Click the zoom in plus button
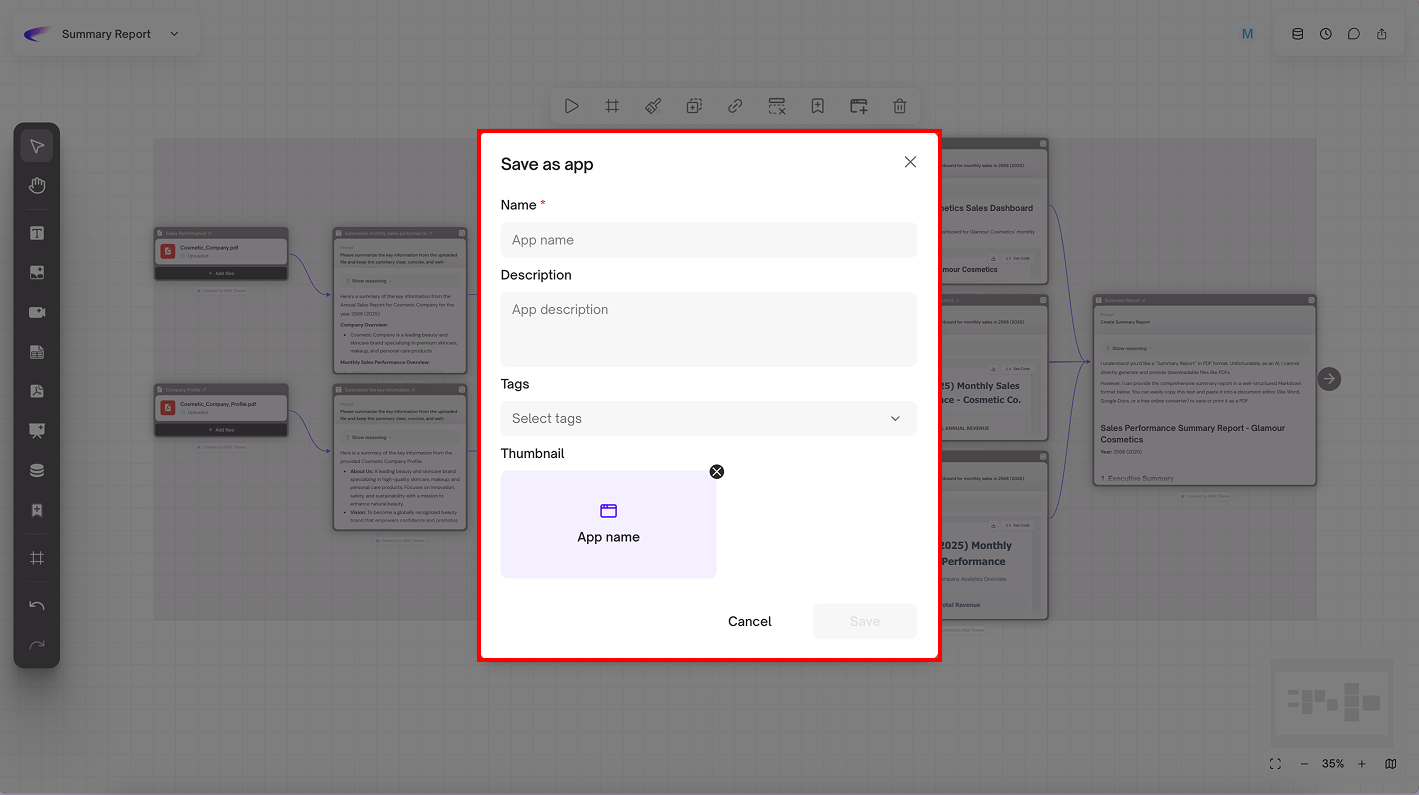 [1361, 764]
